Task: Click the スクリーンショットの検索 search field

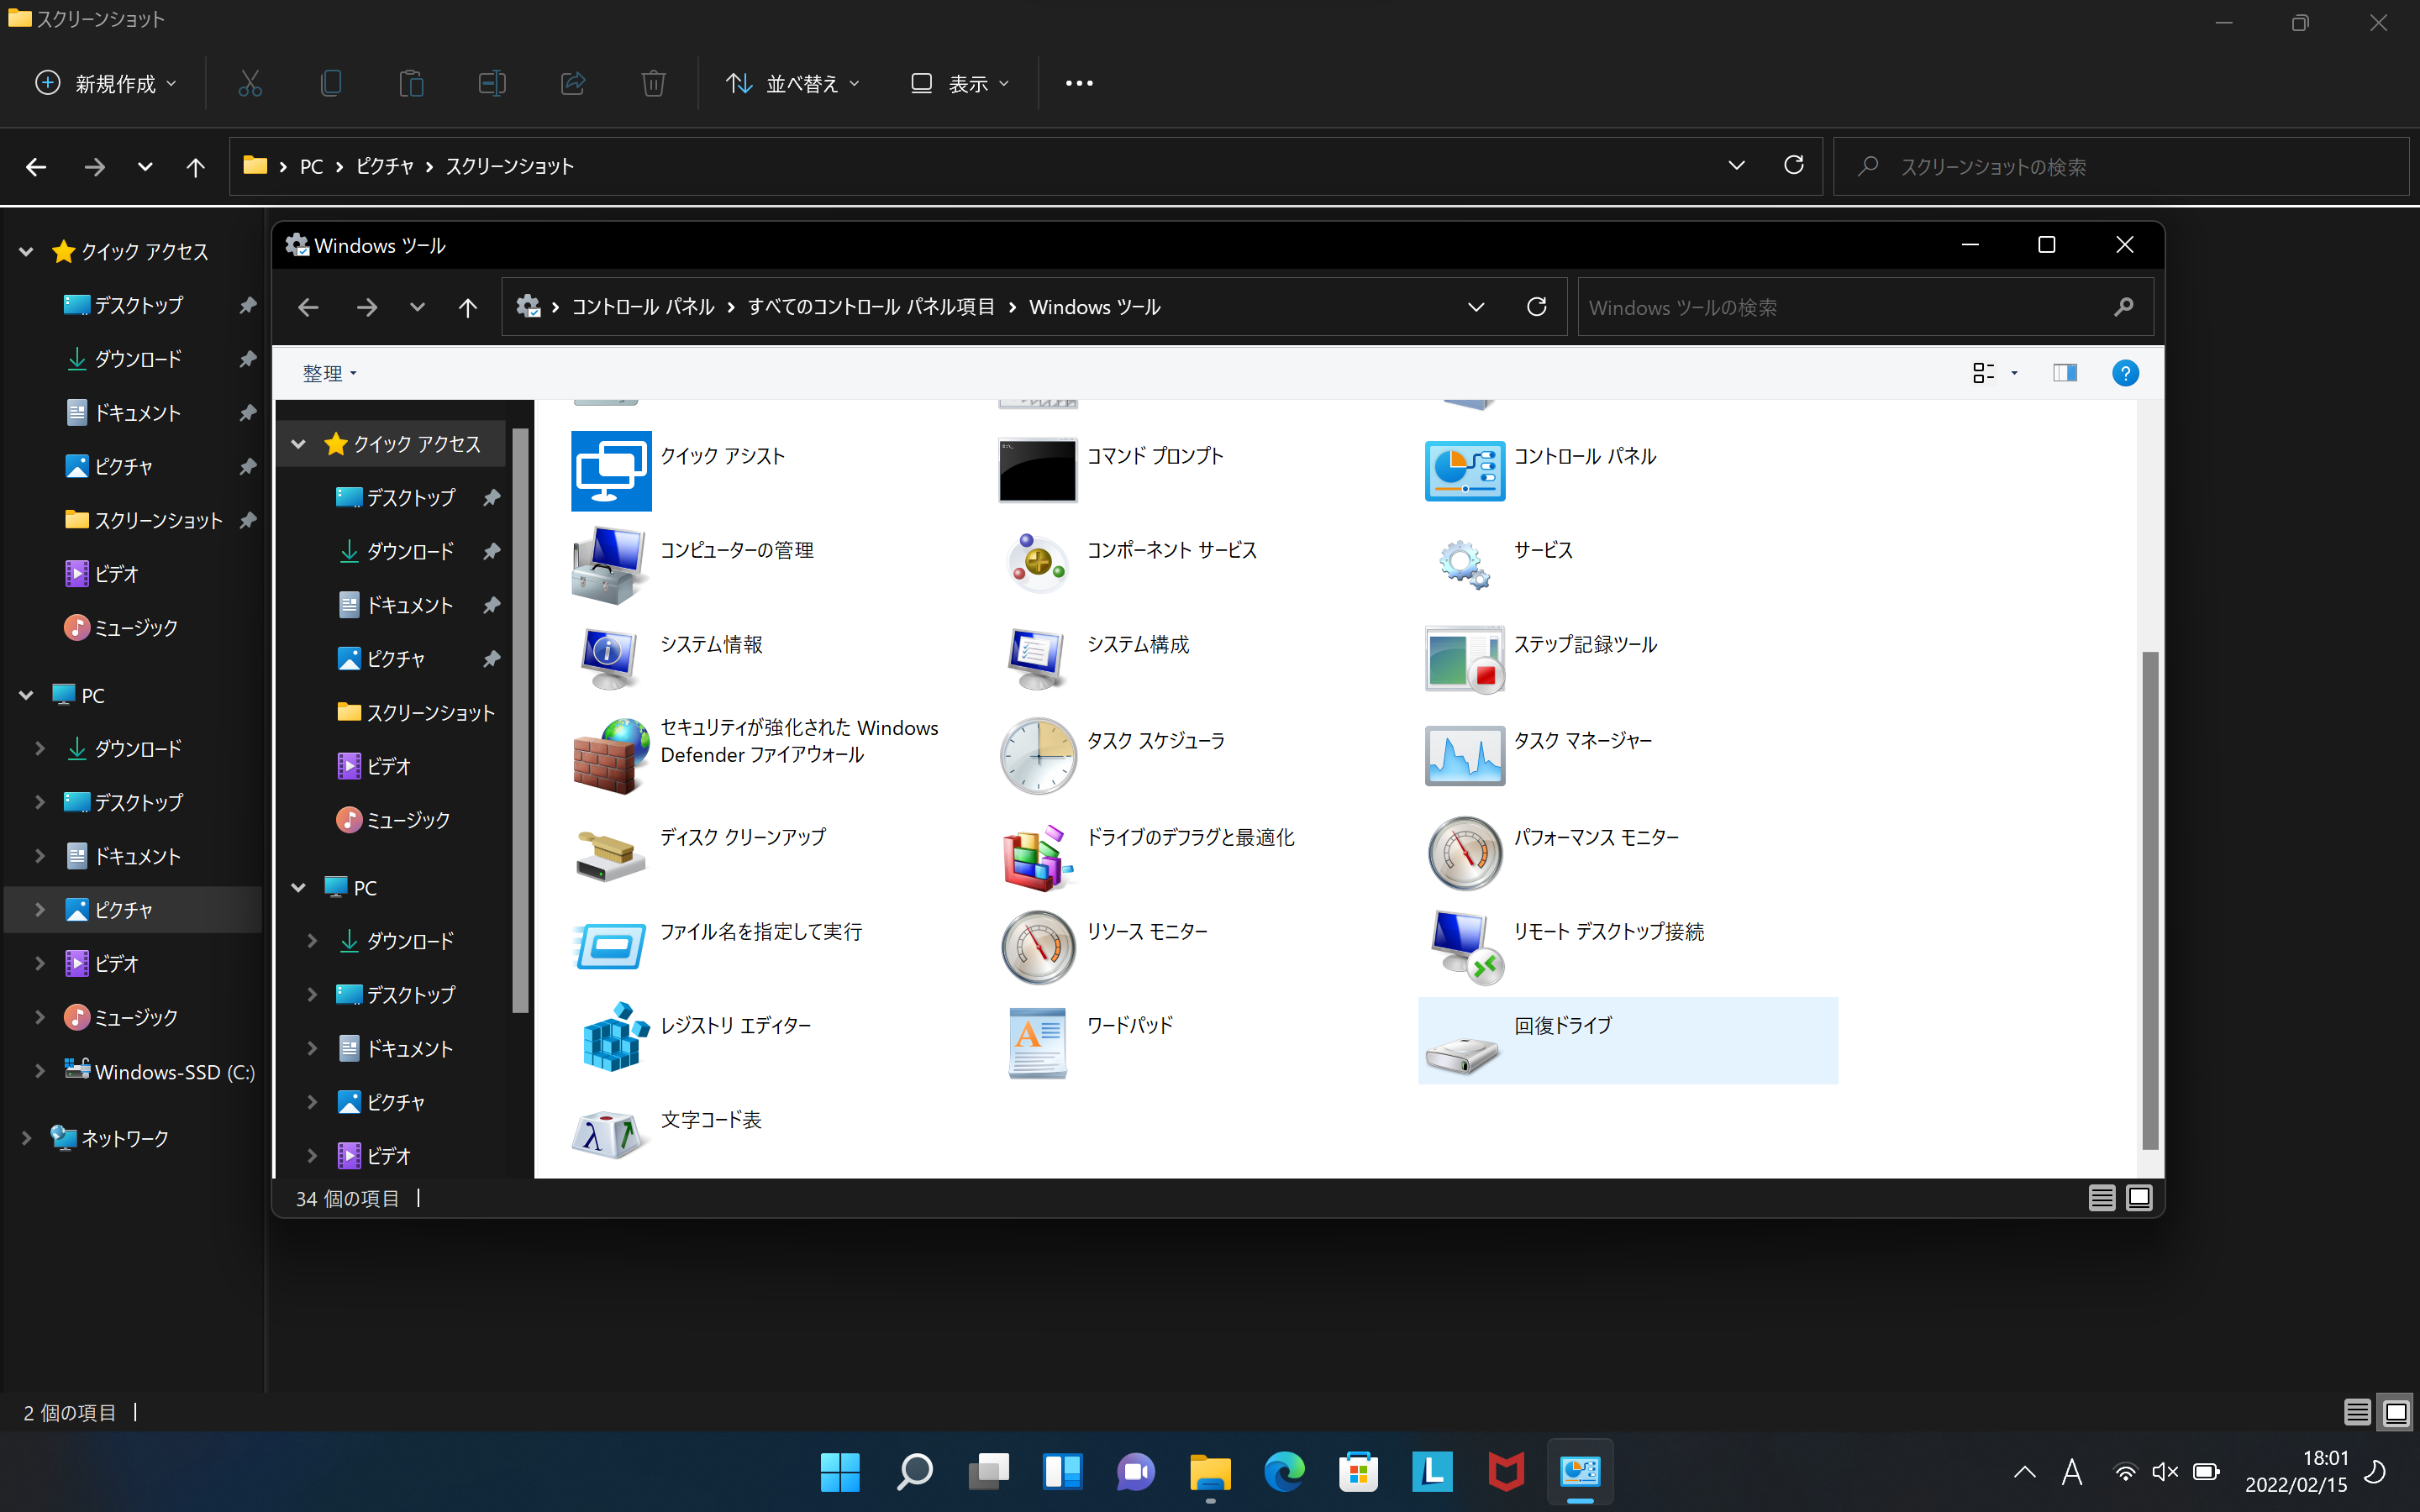Action: coord(2120,166)
